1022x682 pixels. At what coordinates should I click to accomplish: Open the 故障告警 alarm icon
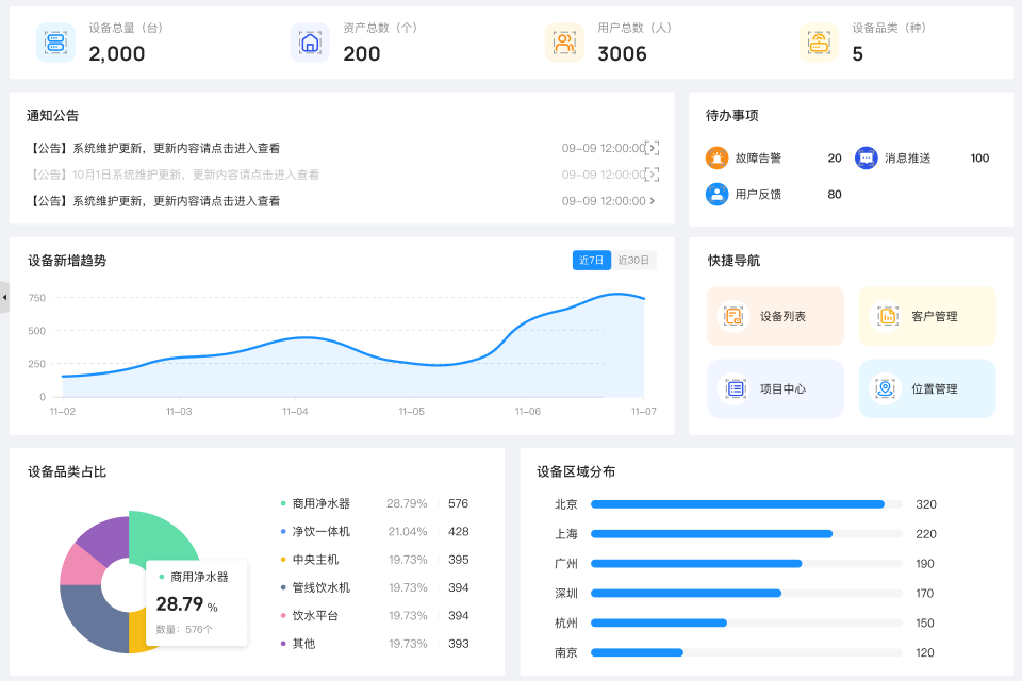point(717,158)
